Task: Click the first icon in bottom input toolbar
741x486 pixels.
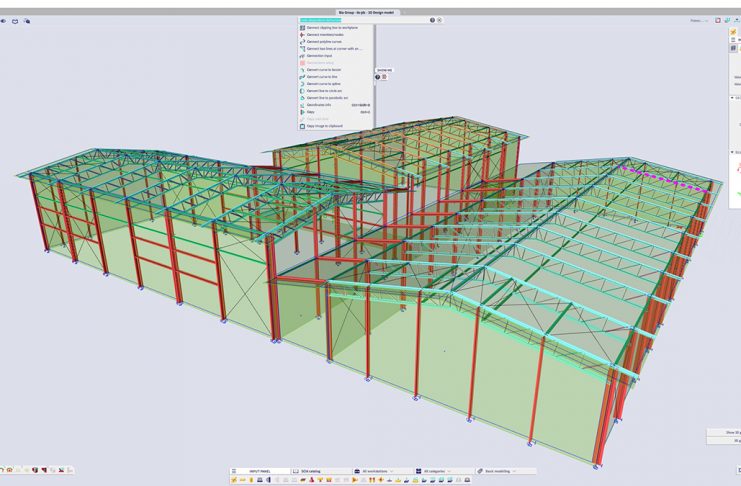Action: pos(234,480)
